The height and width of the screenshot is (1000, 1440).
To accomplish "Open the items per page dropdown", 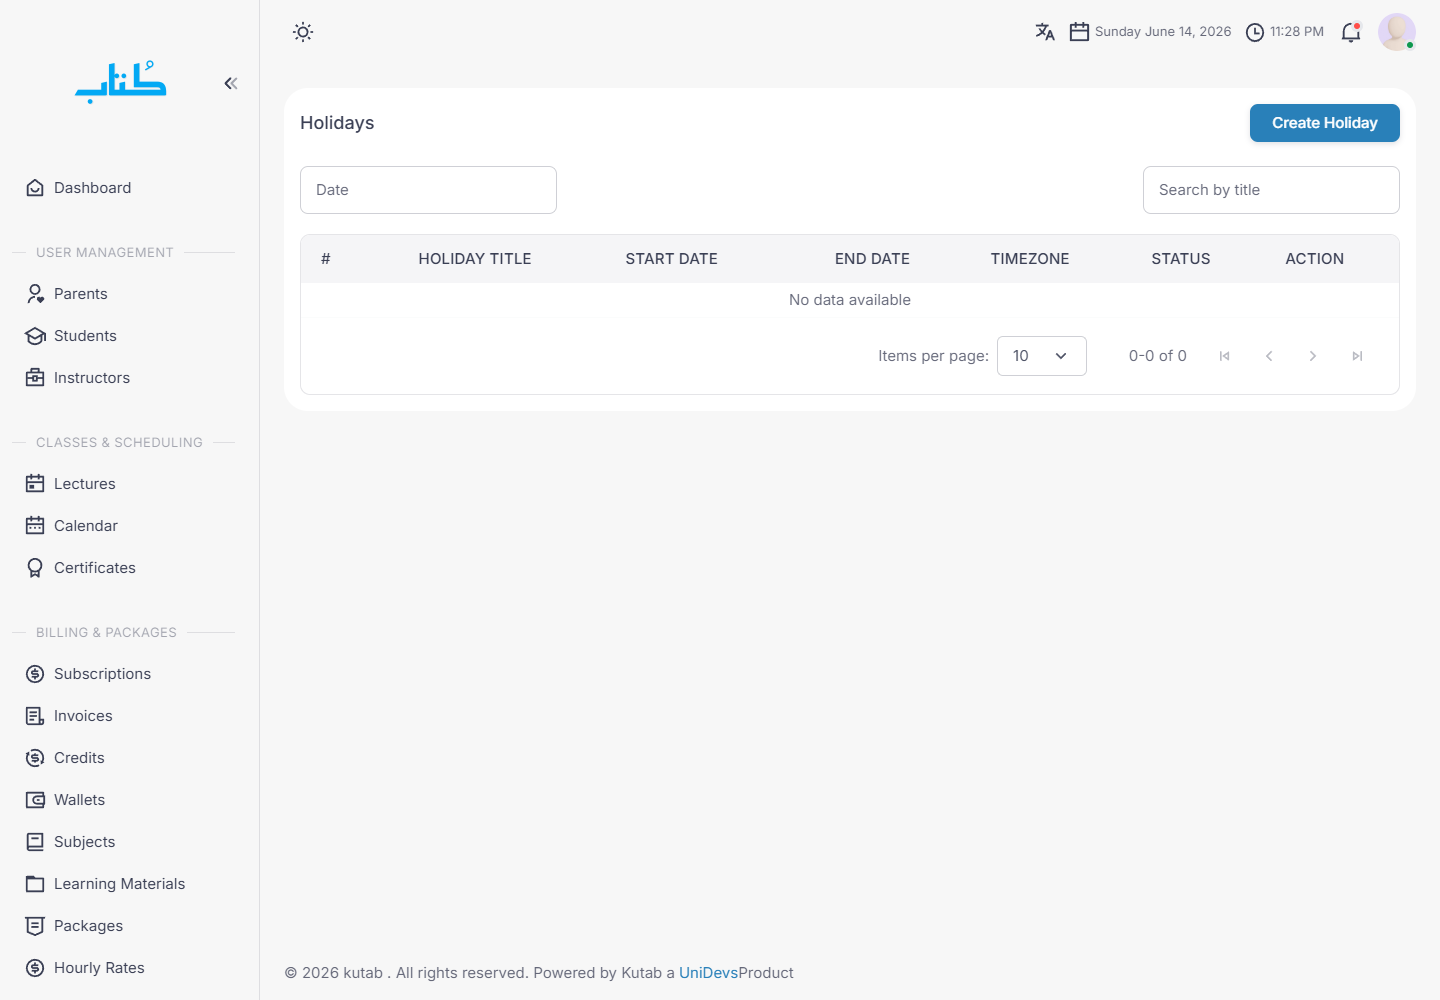I will [x=1041, y=356].
